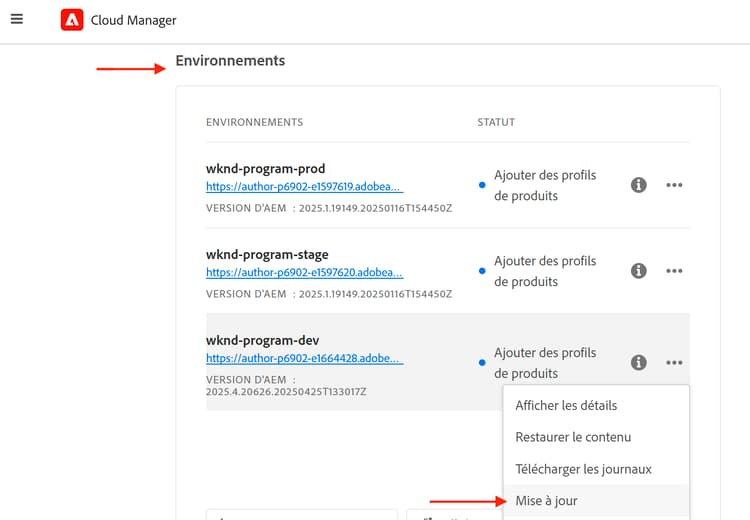Click Ajouter des profils status for wknd-program-stage

[545, 271]
